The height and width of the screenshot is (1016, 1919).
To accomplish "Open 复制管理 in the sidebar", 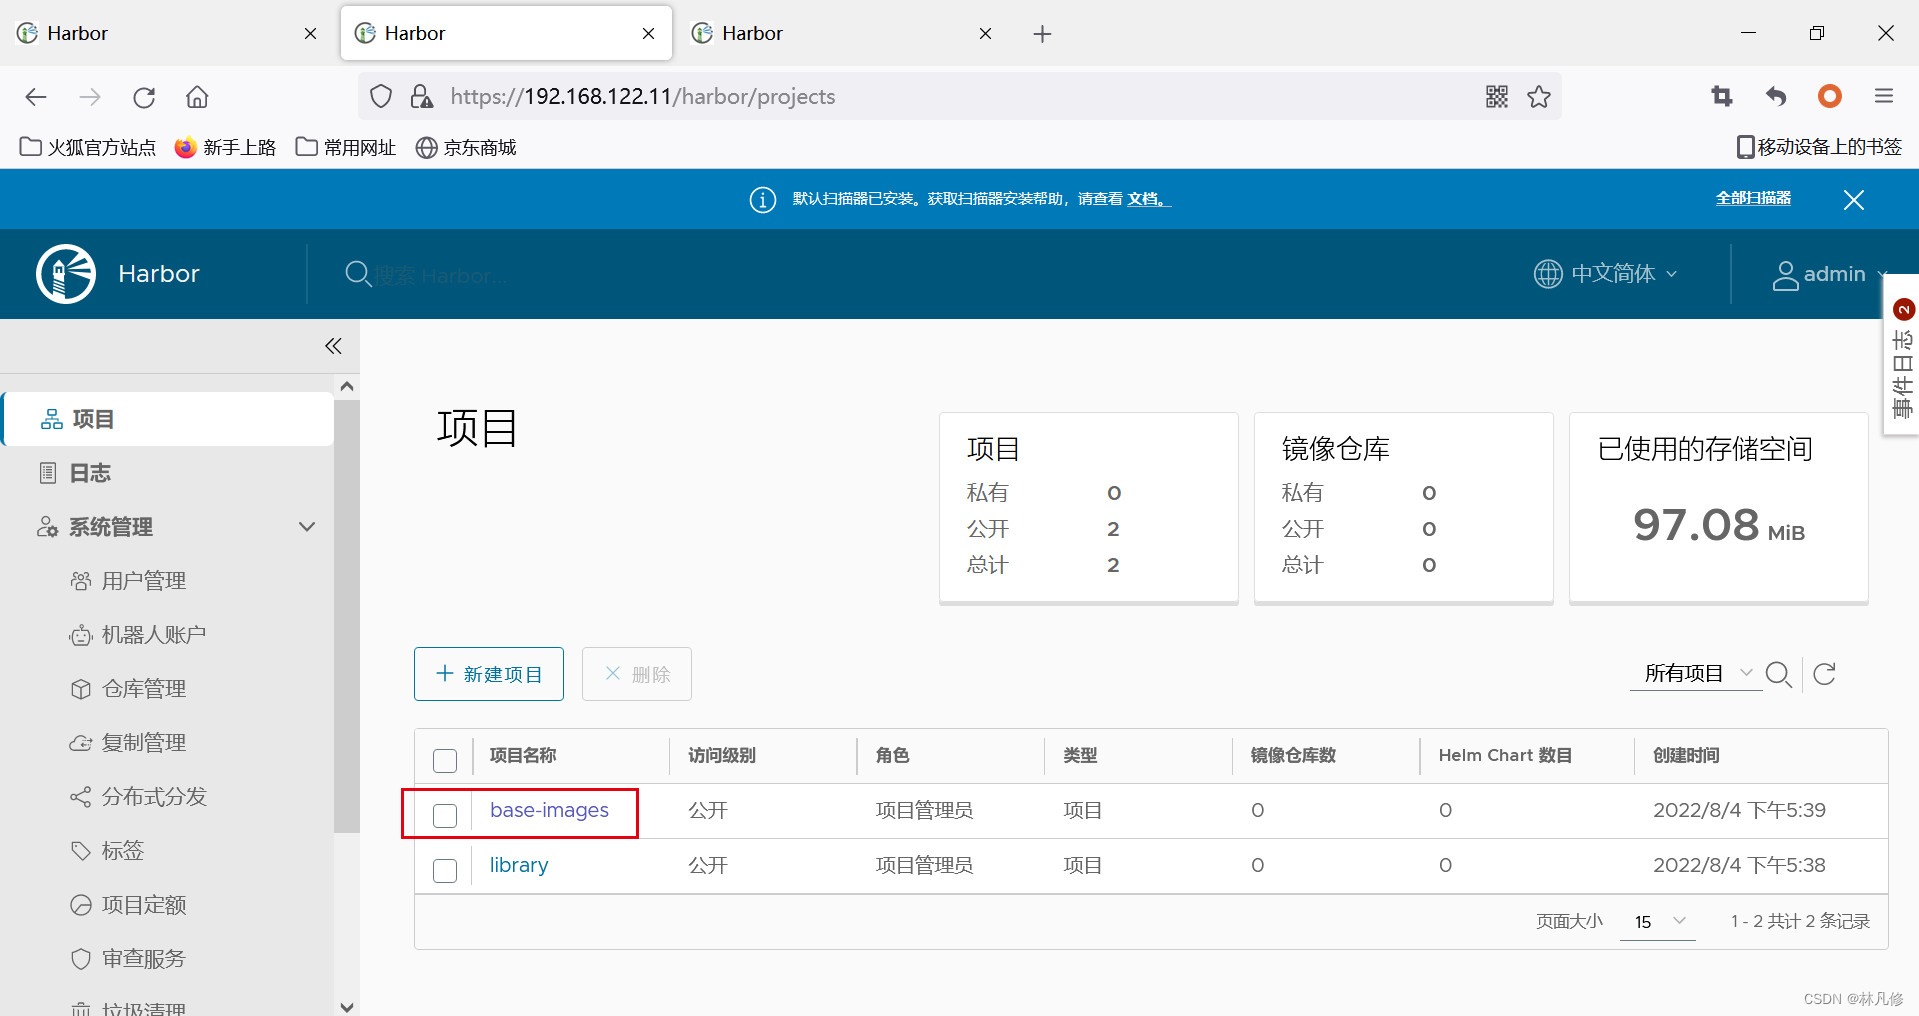I will point(147,742).
